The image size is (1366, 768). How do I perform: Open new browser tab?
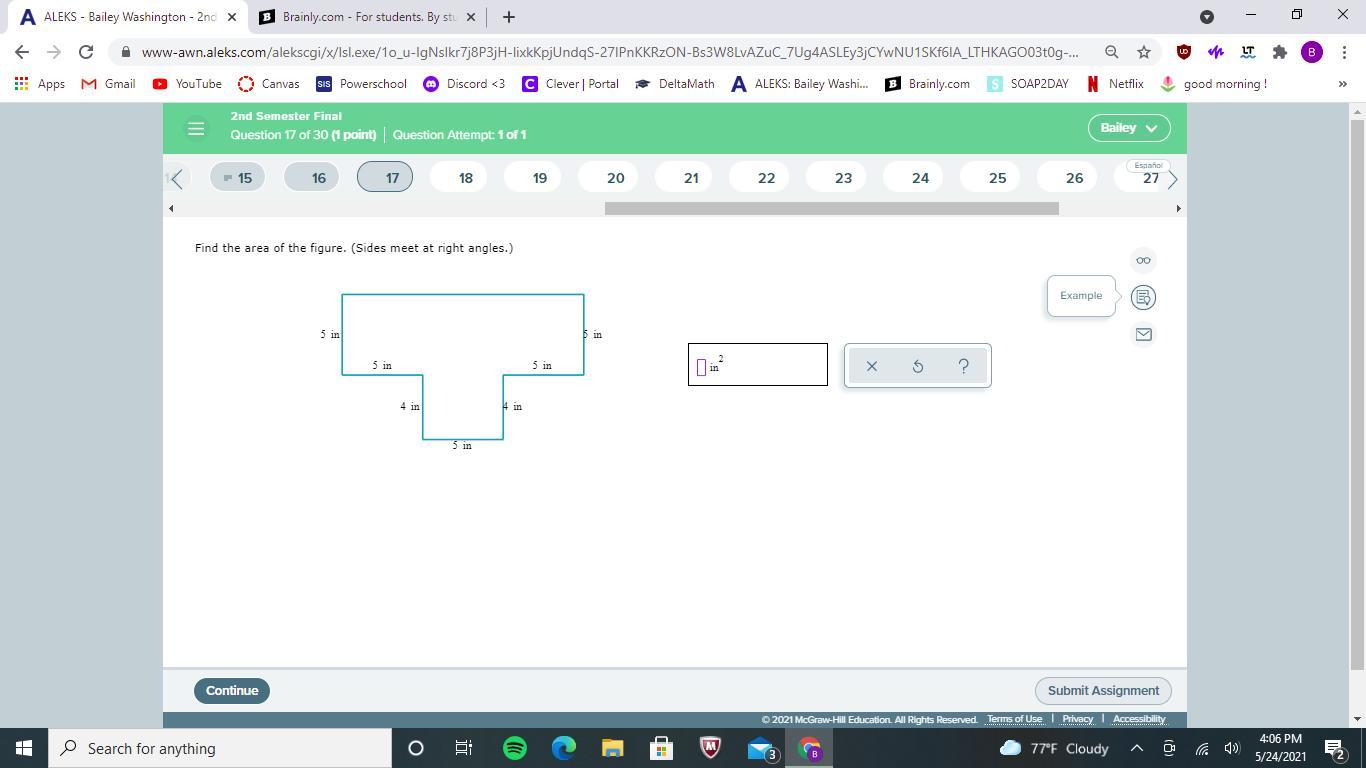pyautogui.click(x=508, y=17)
